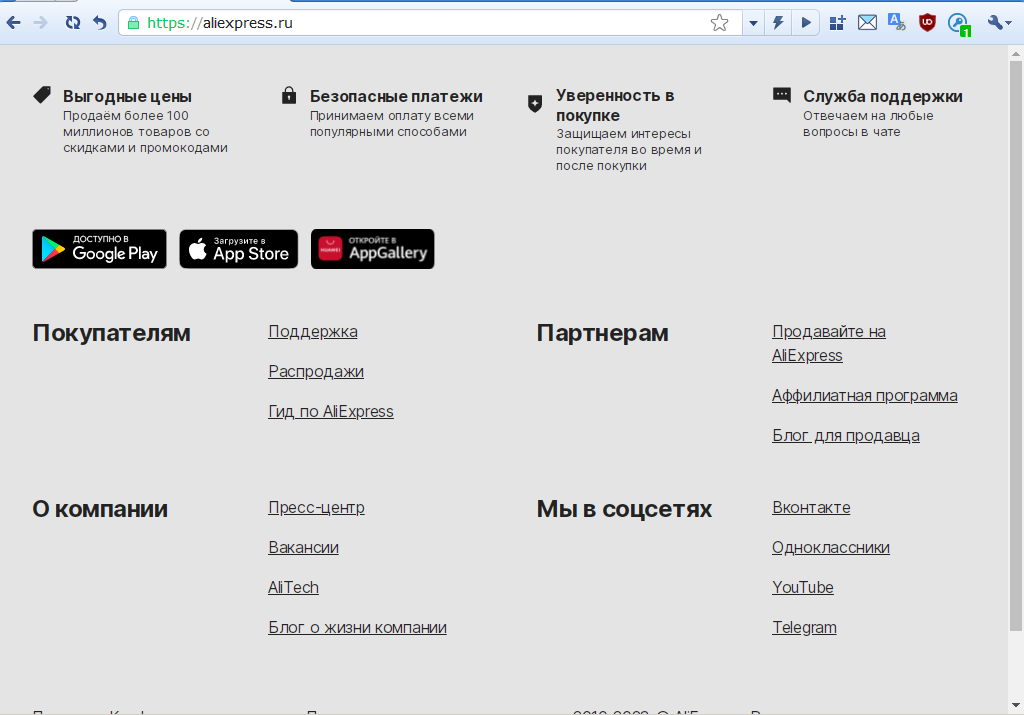Click the scrollbar down arrow

point(1016,705)
